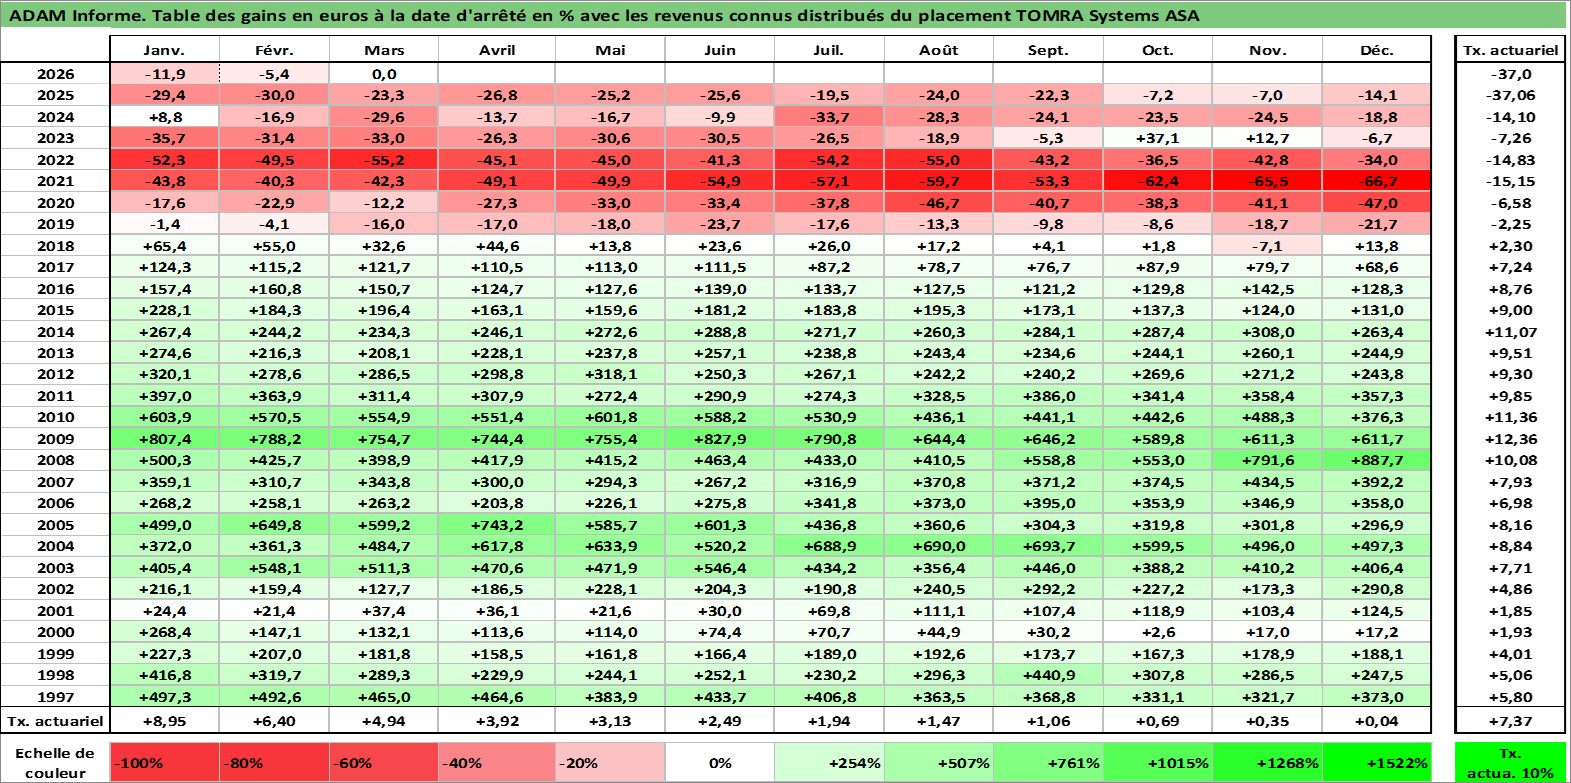1571x783 pixels.
Task: Click the '+12,36' actuarial rate for 2009
Action: tap(1510, 439)
